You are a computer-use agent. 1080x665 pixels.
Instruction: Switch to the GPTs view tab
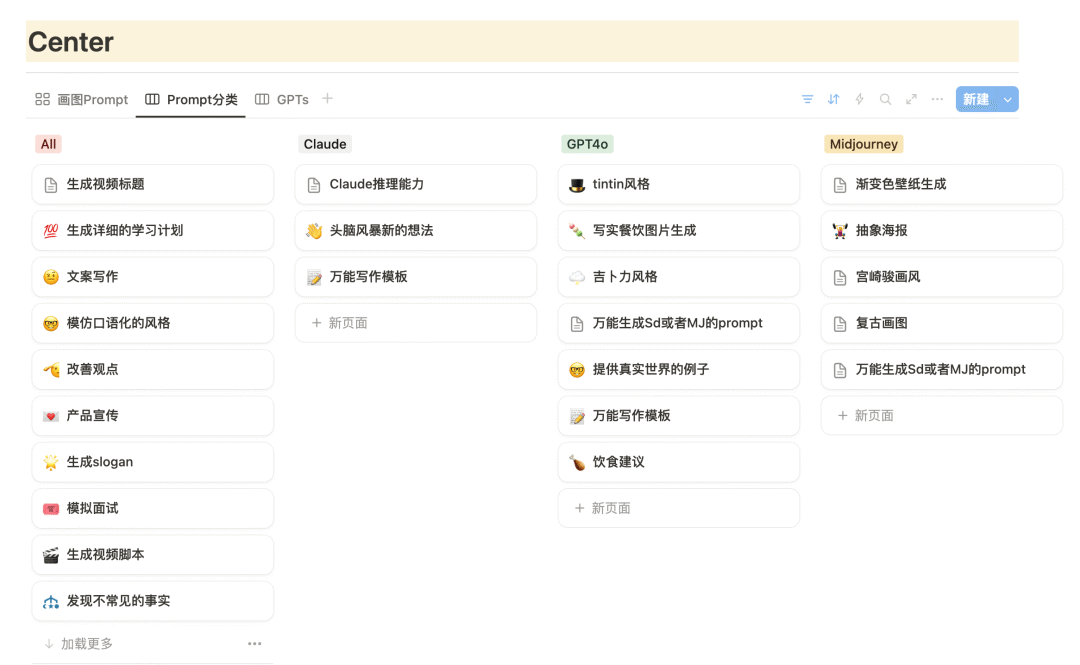[x=282, y=99]
